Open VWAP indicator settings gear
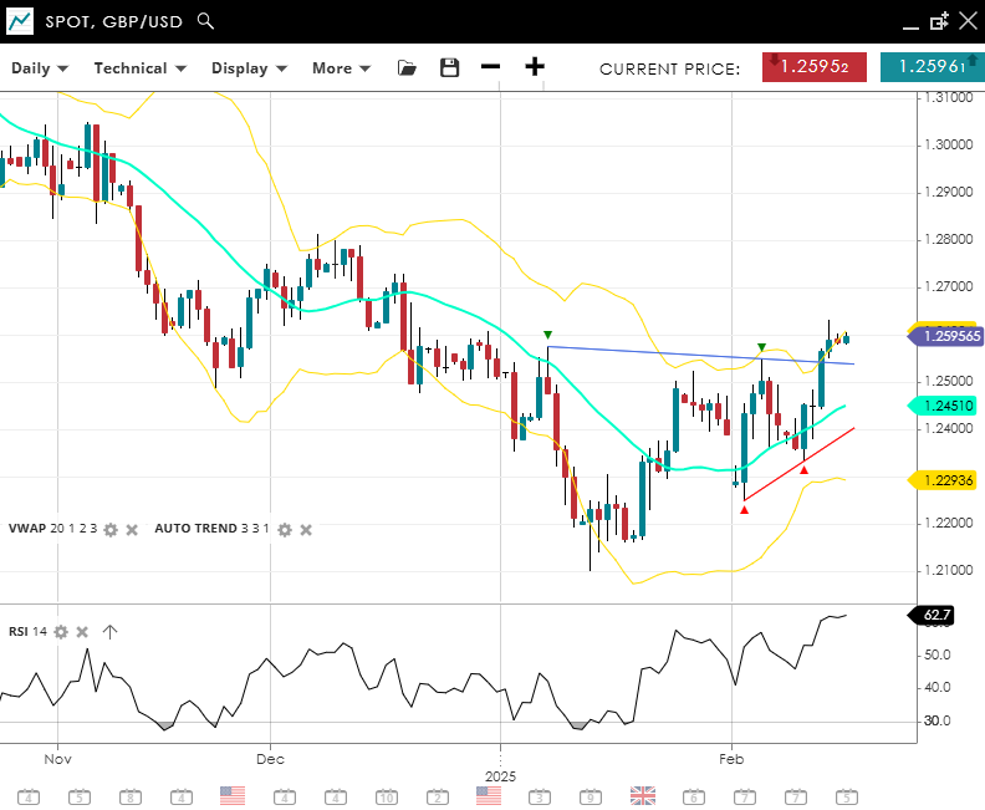 [x=111, y=529]
